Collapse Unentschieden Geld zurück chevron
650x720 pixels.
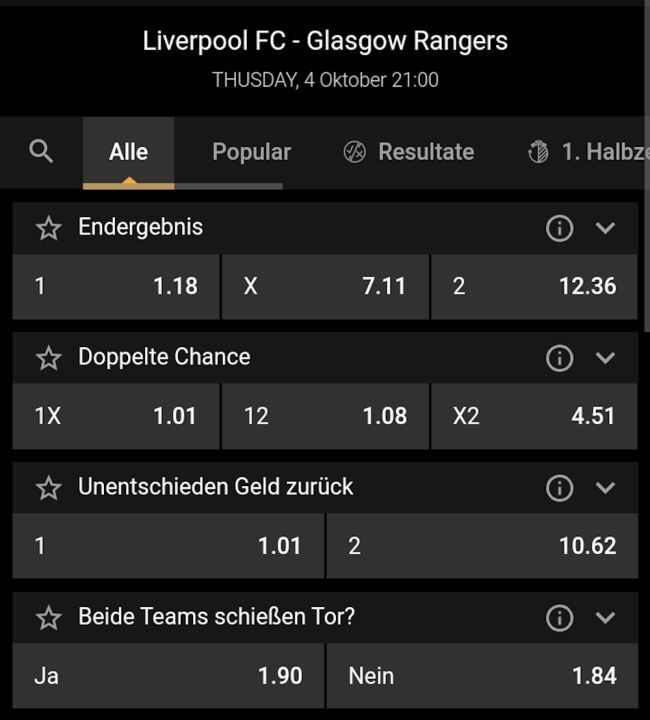605,488
